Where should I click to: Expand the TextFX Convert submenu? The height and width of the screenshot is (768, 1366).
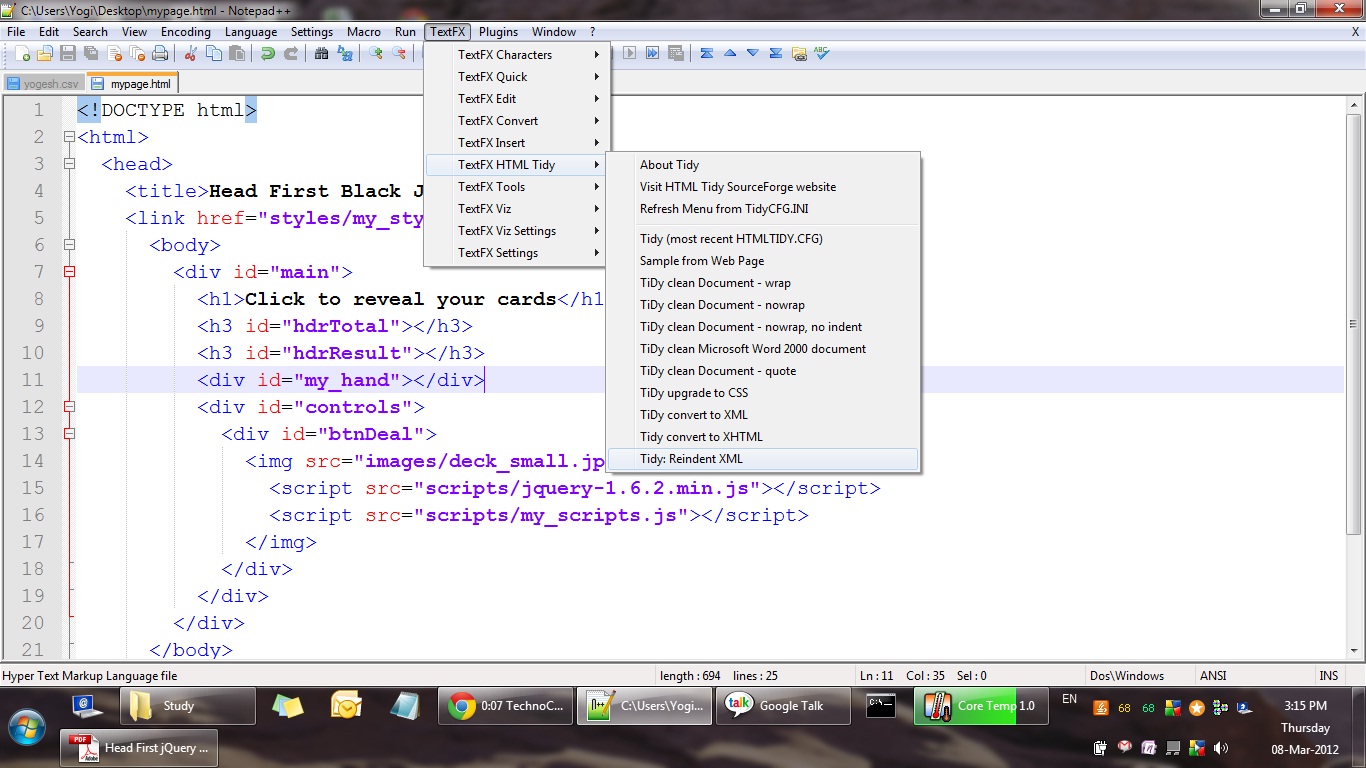500,120
